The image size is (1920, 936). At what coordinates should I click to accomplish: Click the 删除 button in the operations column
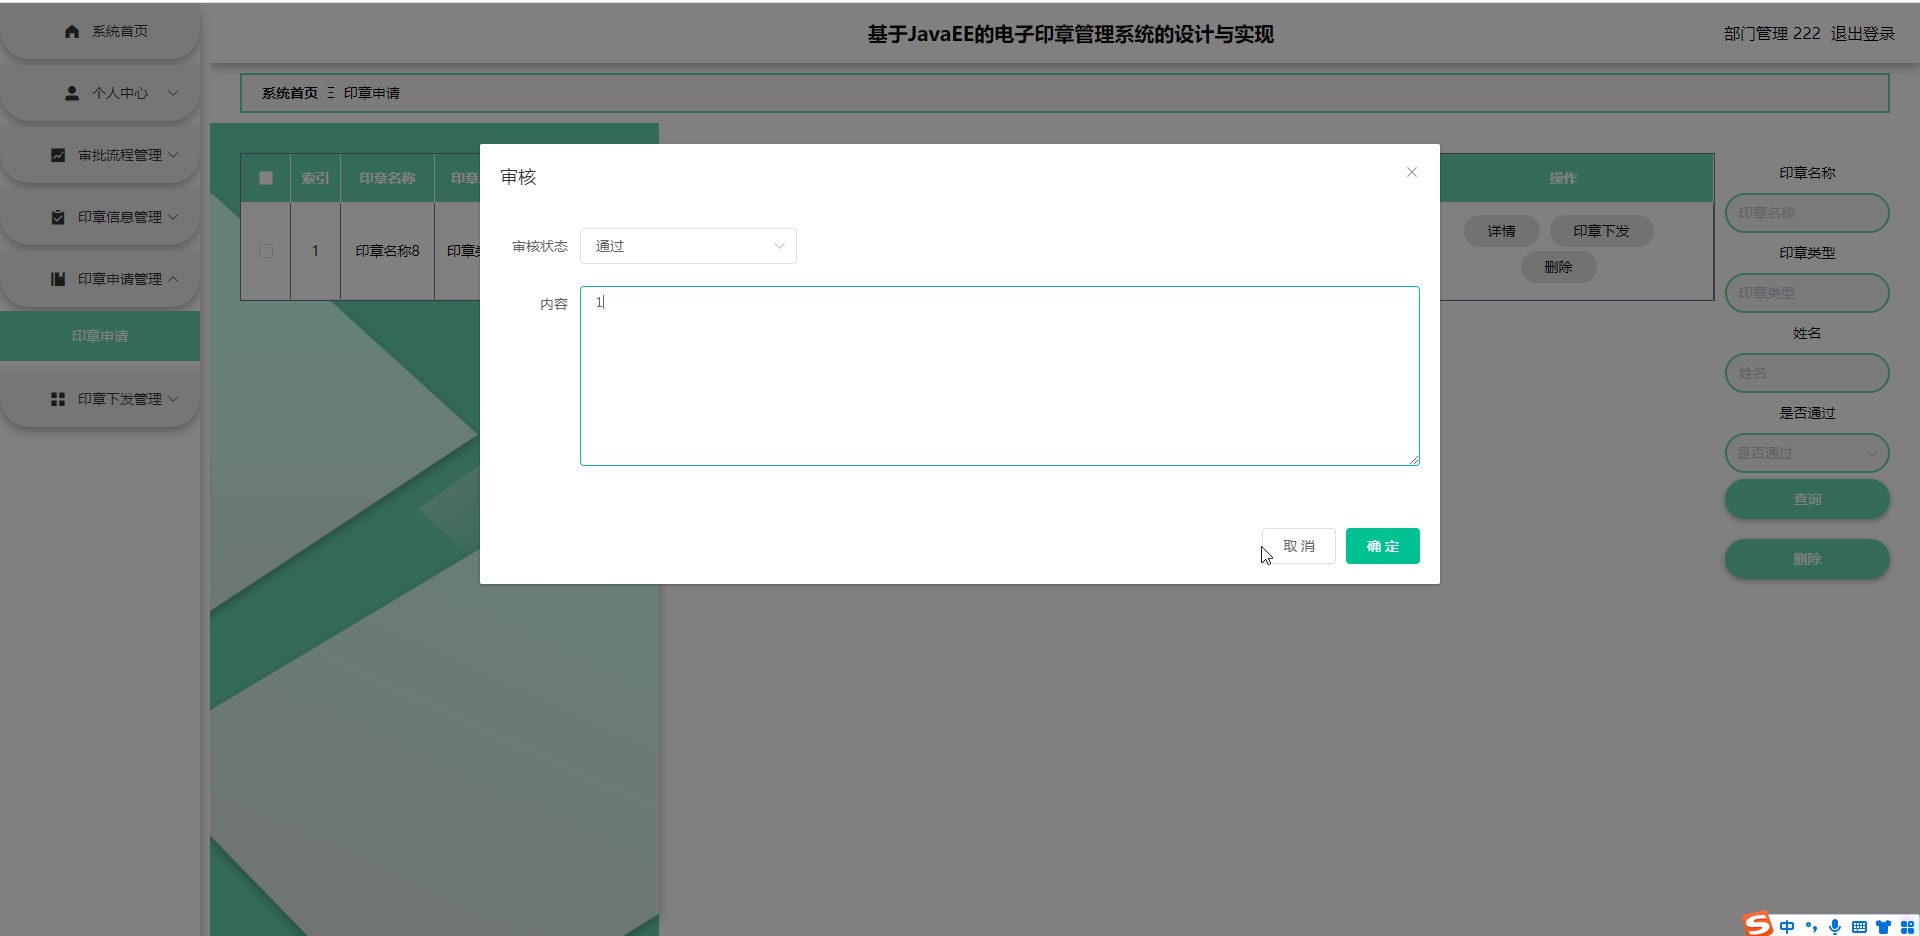1558,267
